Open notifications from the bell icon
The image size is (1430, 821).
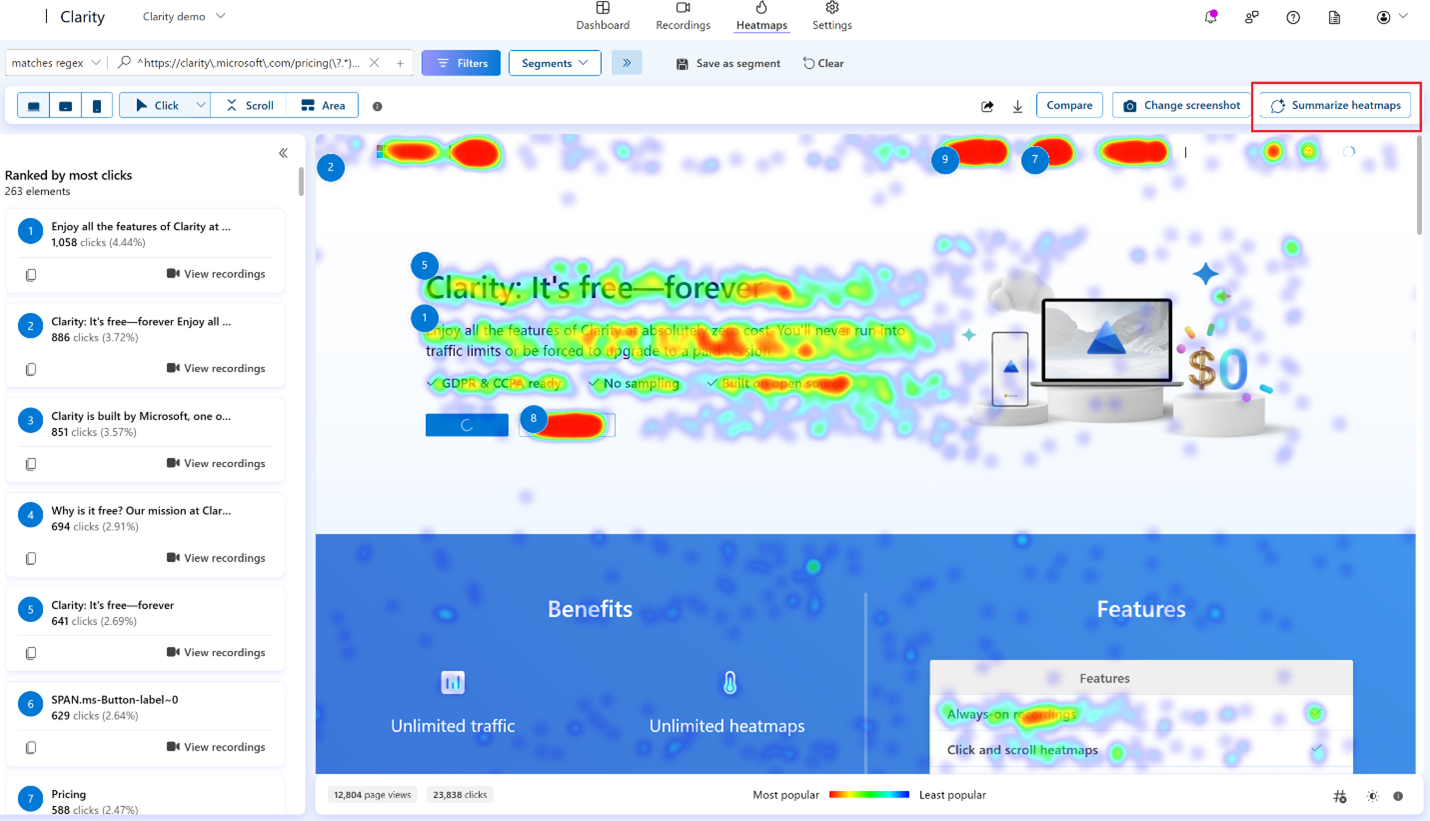(1210, 16)
